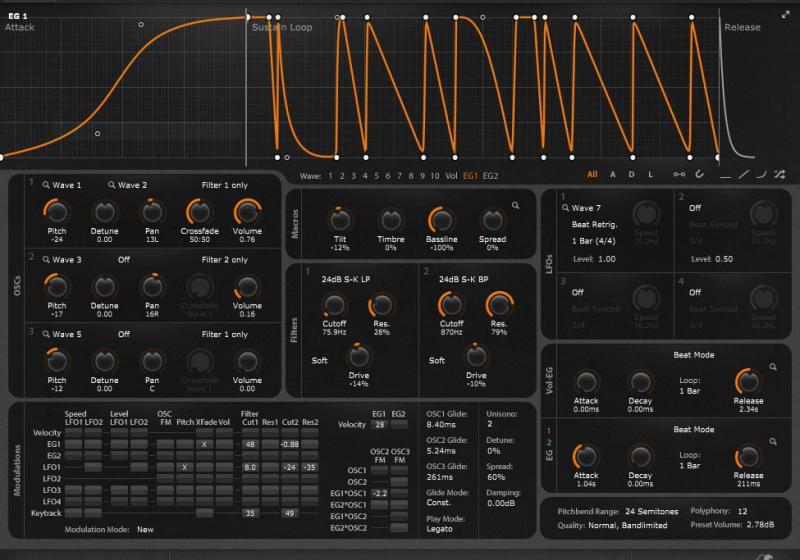Click the Vol EG magnifier icon
800x560 pixels.
tap(773, 367)
